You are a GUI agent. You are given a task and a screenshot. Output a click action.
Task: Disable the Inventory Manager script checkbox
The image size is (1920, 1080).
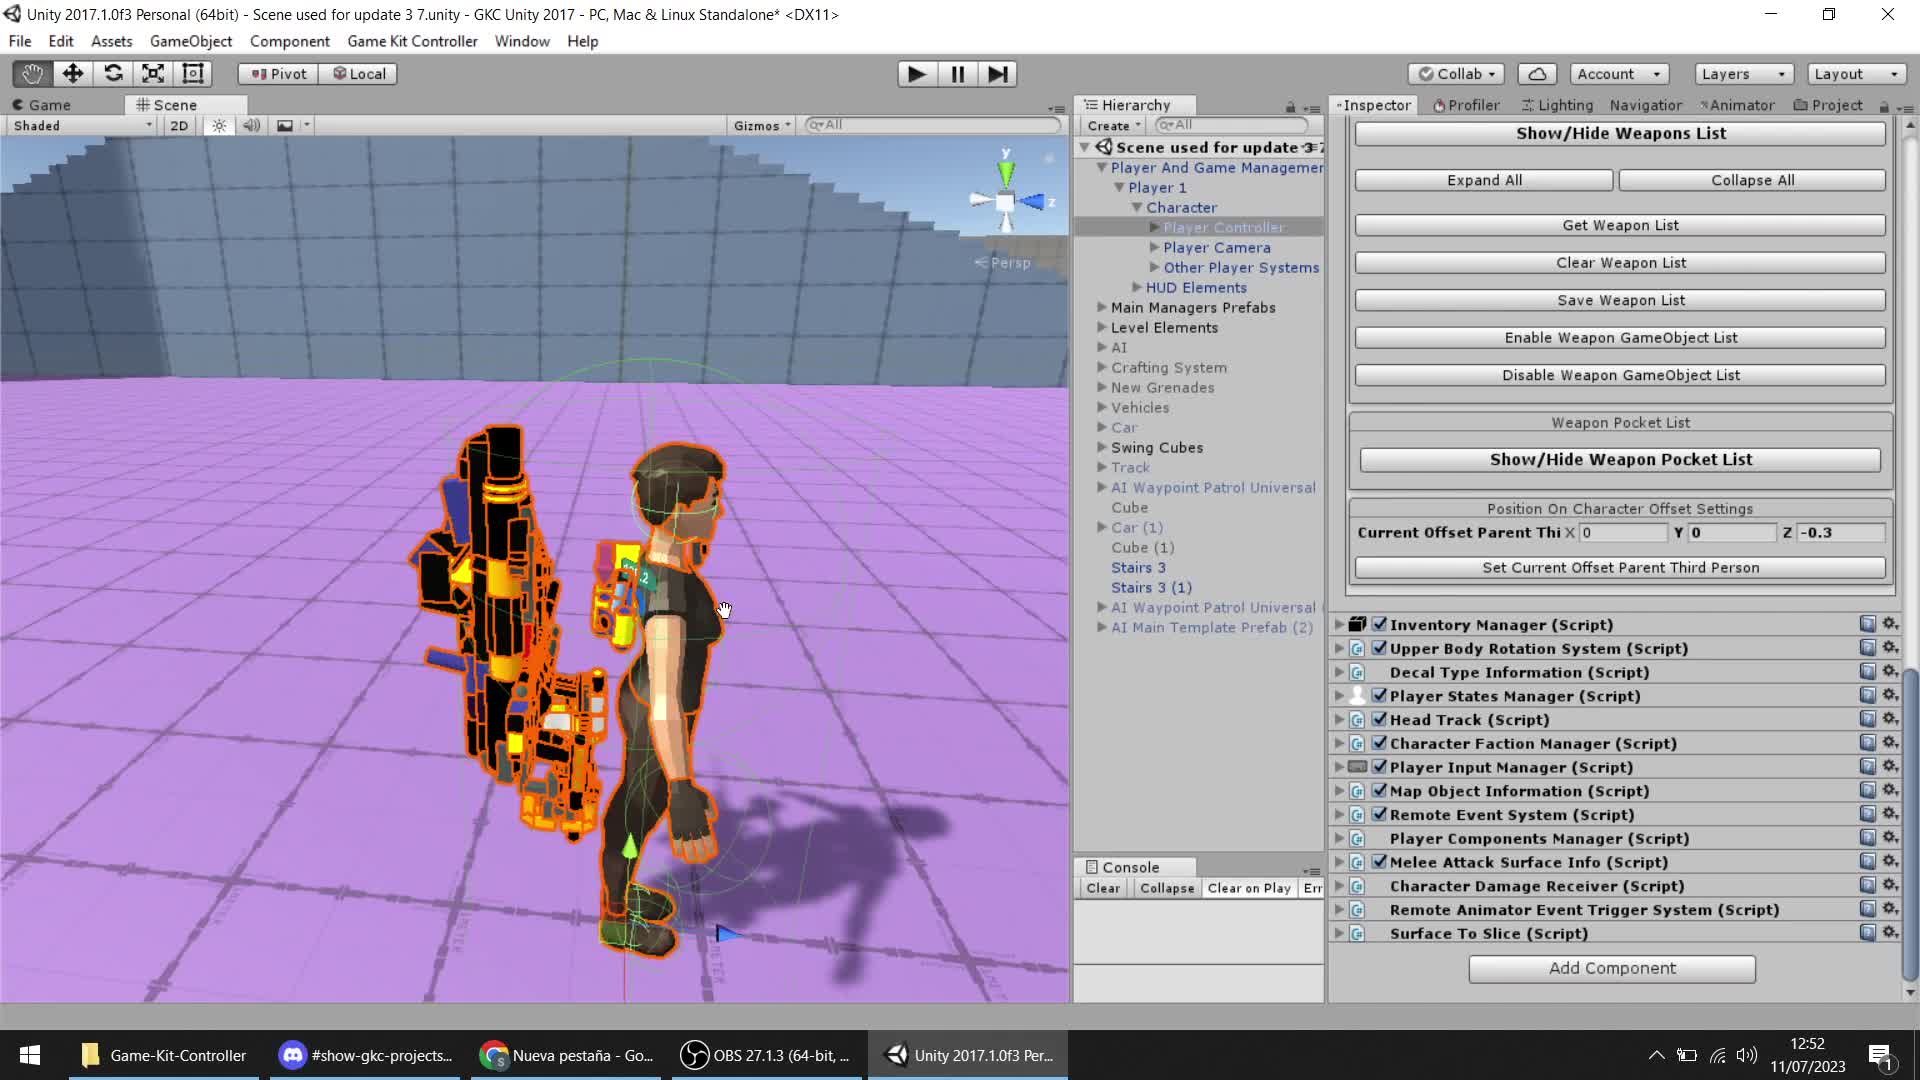click(1380, 624)
